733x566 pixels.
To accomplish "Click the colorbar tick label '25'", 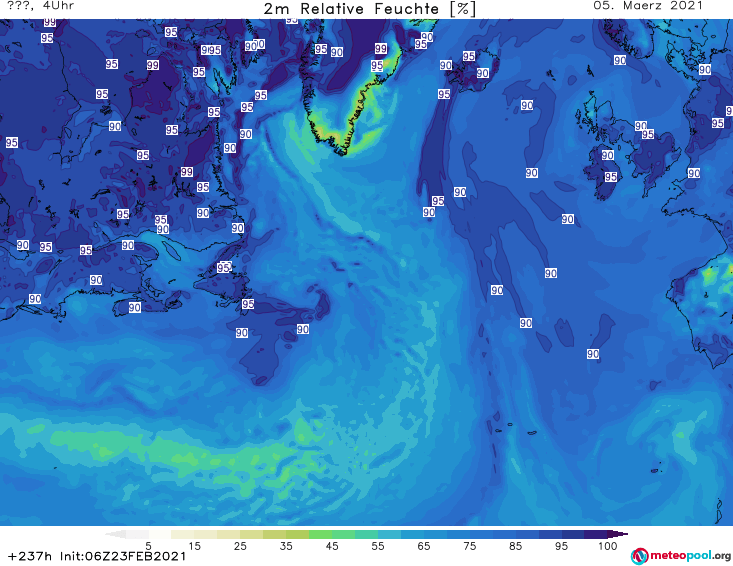I will [x=240, y=546].
